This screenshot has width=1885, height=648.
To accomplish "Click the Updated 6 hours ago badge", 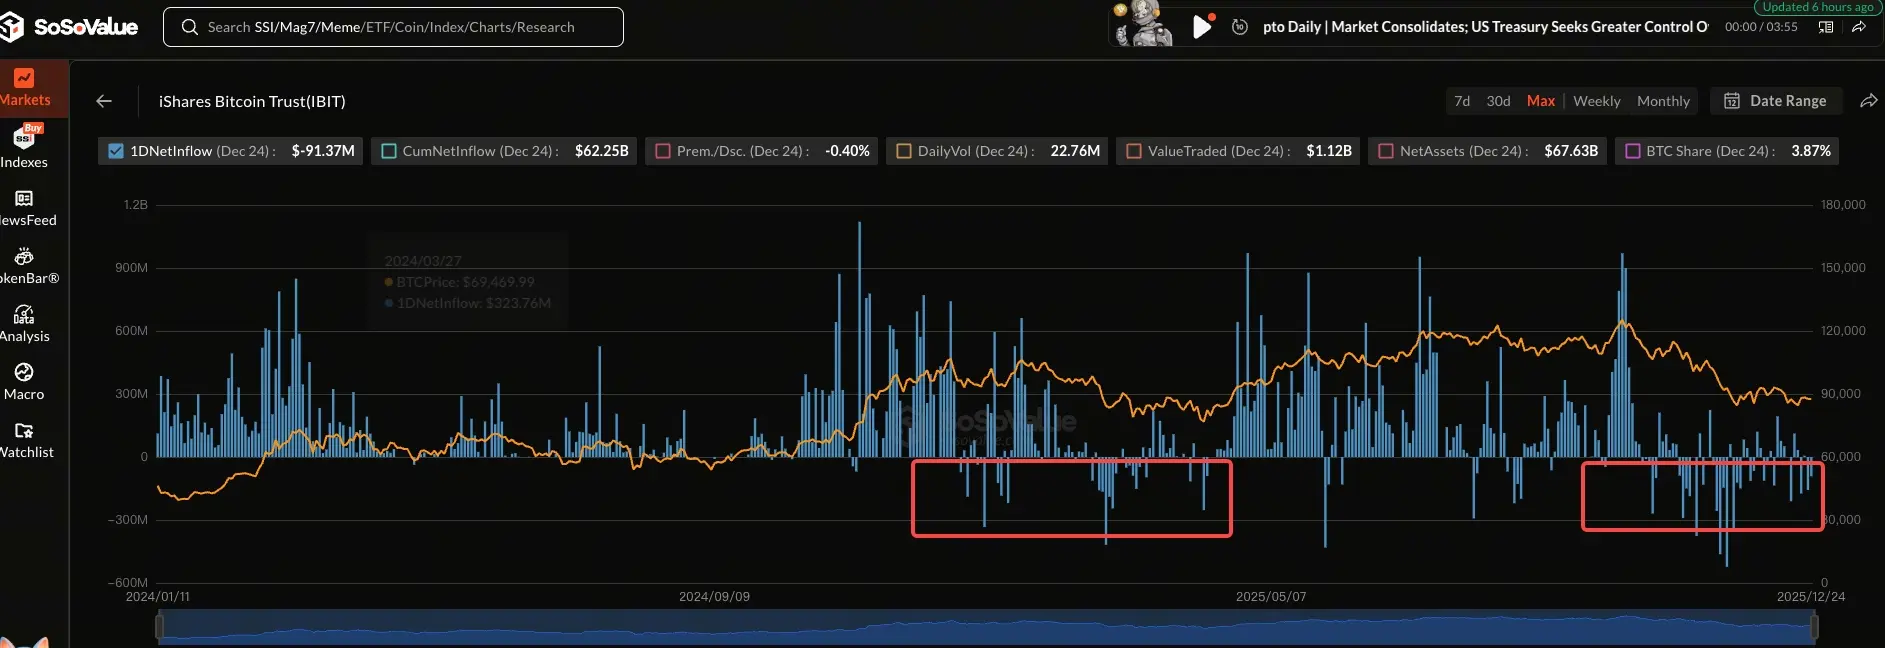I will [x=1817, y=7].
